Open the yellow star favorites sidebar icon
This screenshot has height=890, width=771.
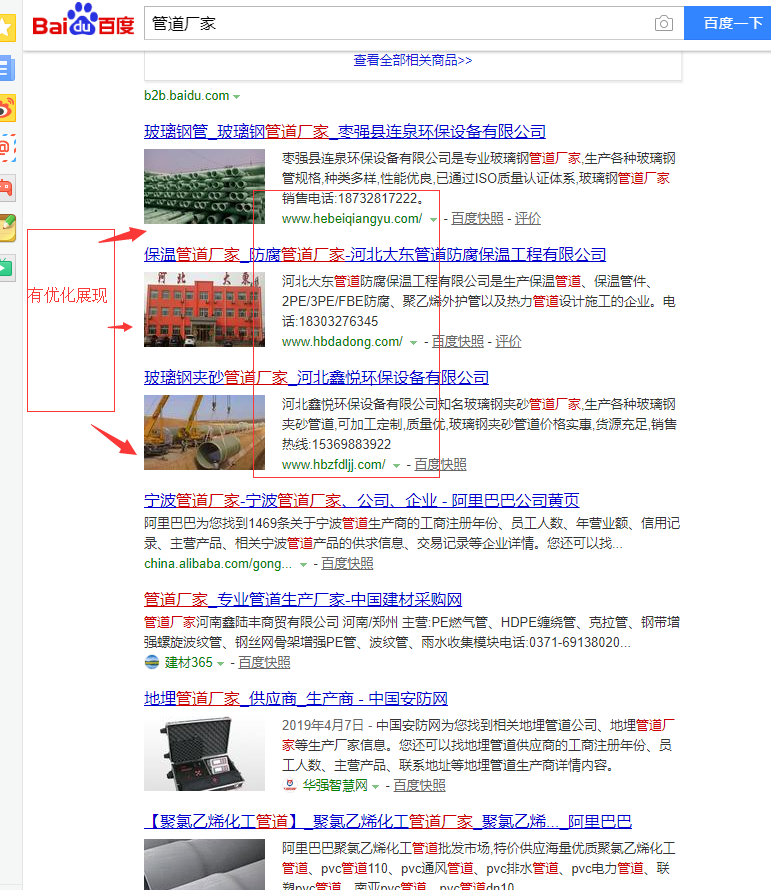click(x=7, y=27)
